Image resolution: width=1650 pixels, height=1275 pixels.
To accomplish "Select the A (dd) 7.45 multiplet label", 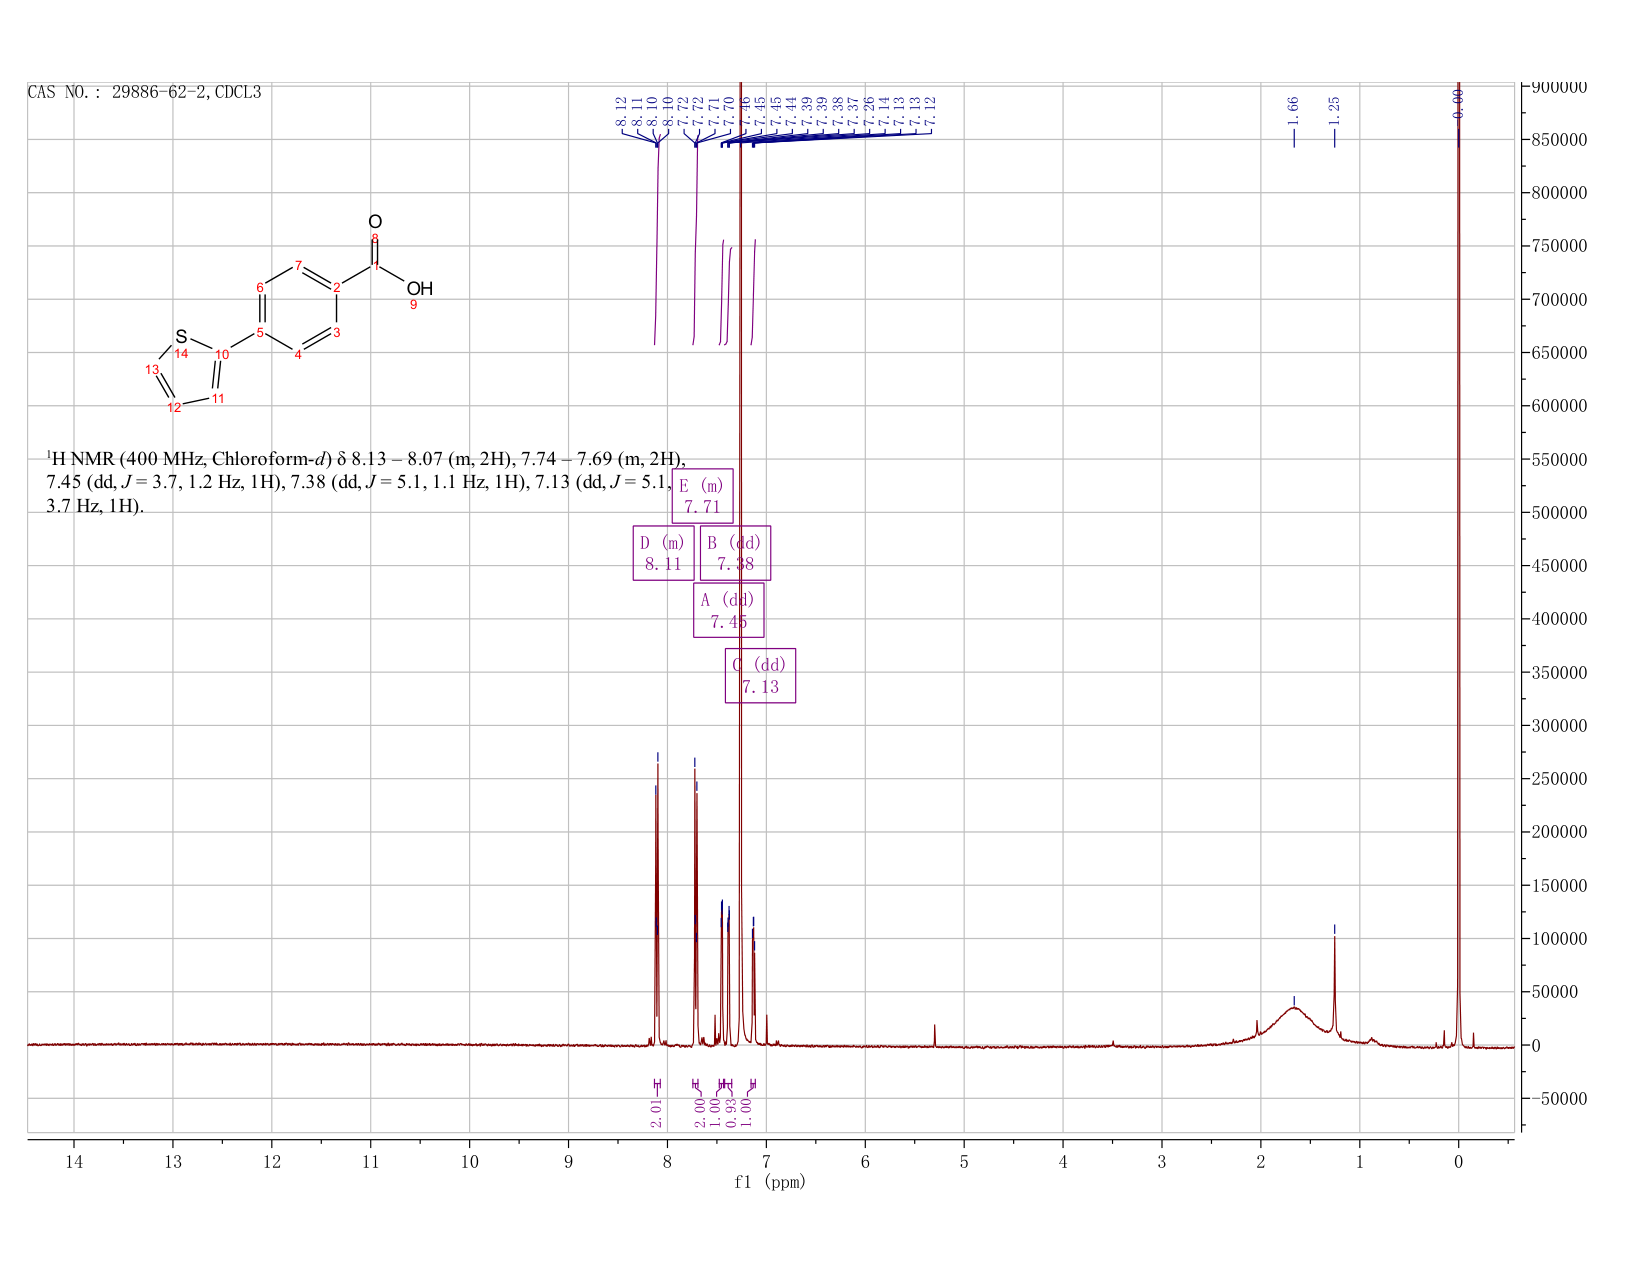I will coord(729,610).
